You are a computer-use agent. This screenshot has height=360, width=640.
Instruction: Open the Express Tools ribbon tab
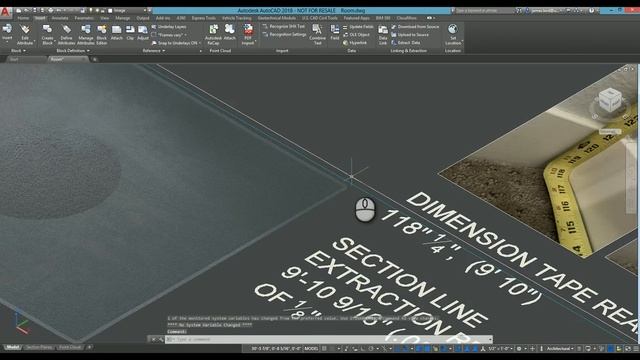(203, 18)
